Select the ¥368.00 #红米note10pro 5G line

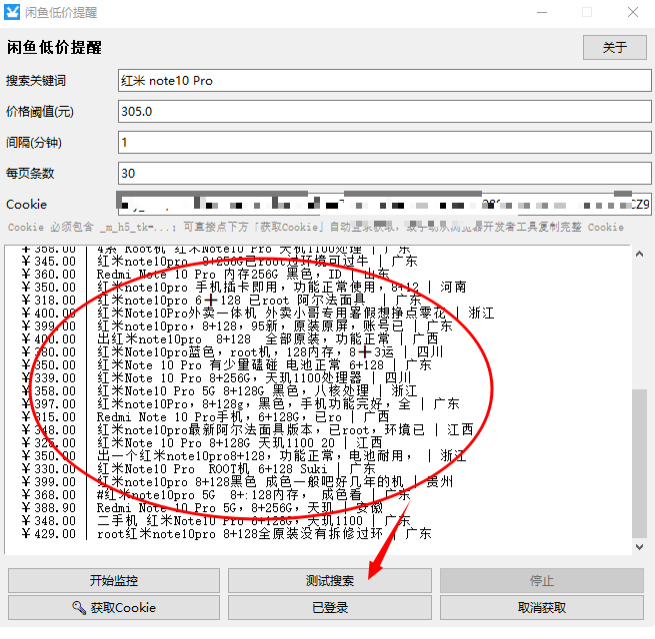coord(216,495)
